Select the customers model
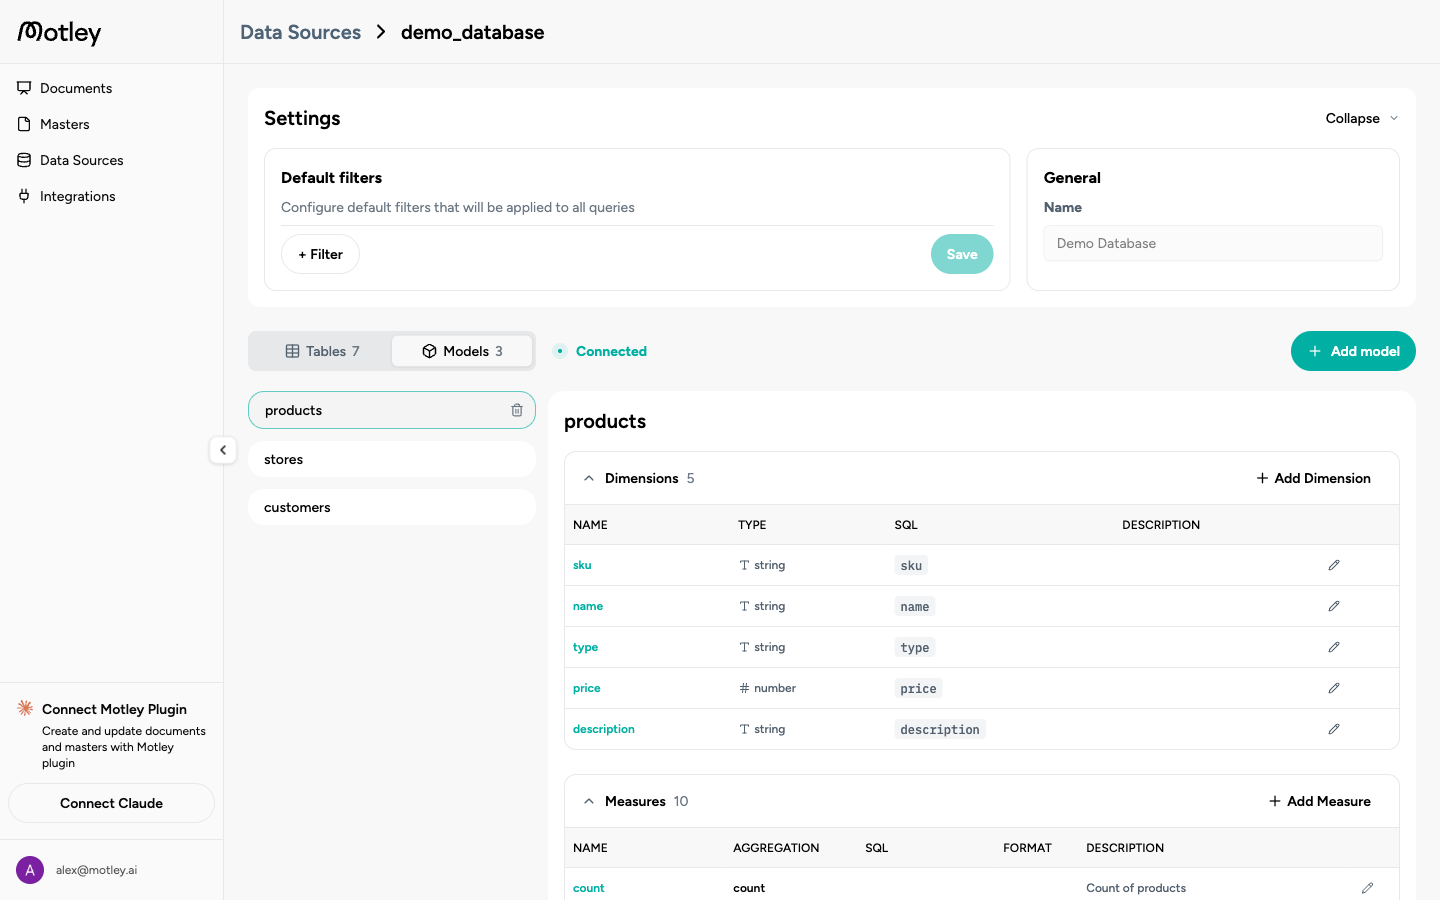 pos(392,507)
